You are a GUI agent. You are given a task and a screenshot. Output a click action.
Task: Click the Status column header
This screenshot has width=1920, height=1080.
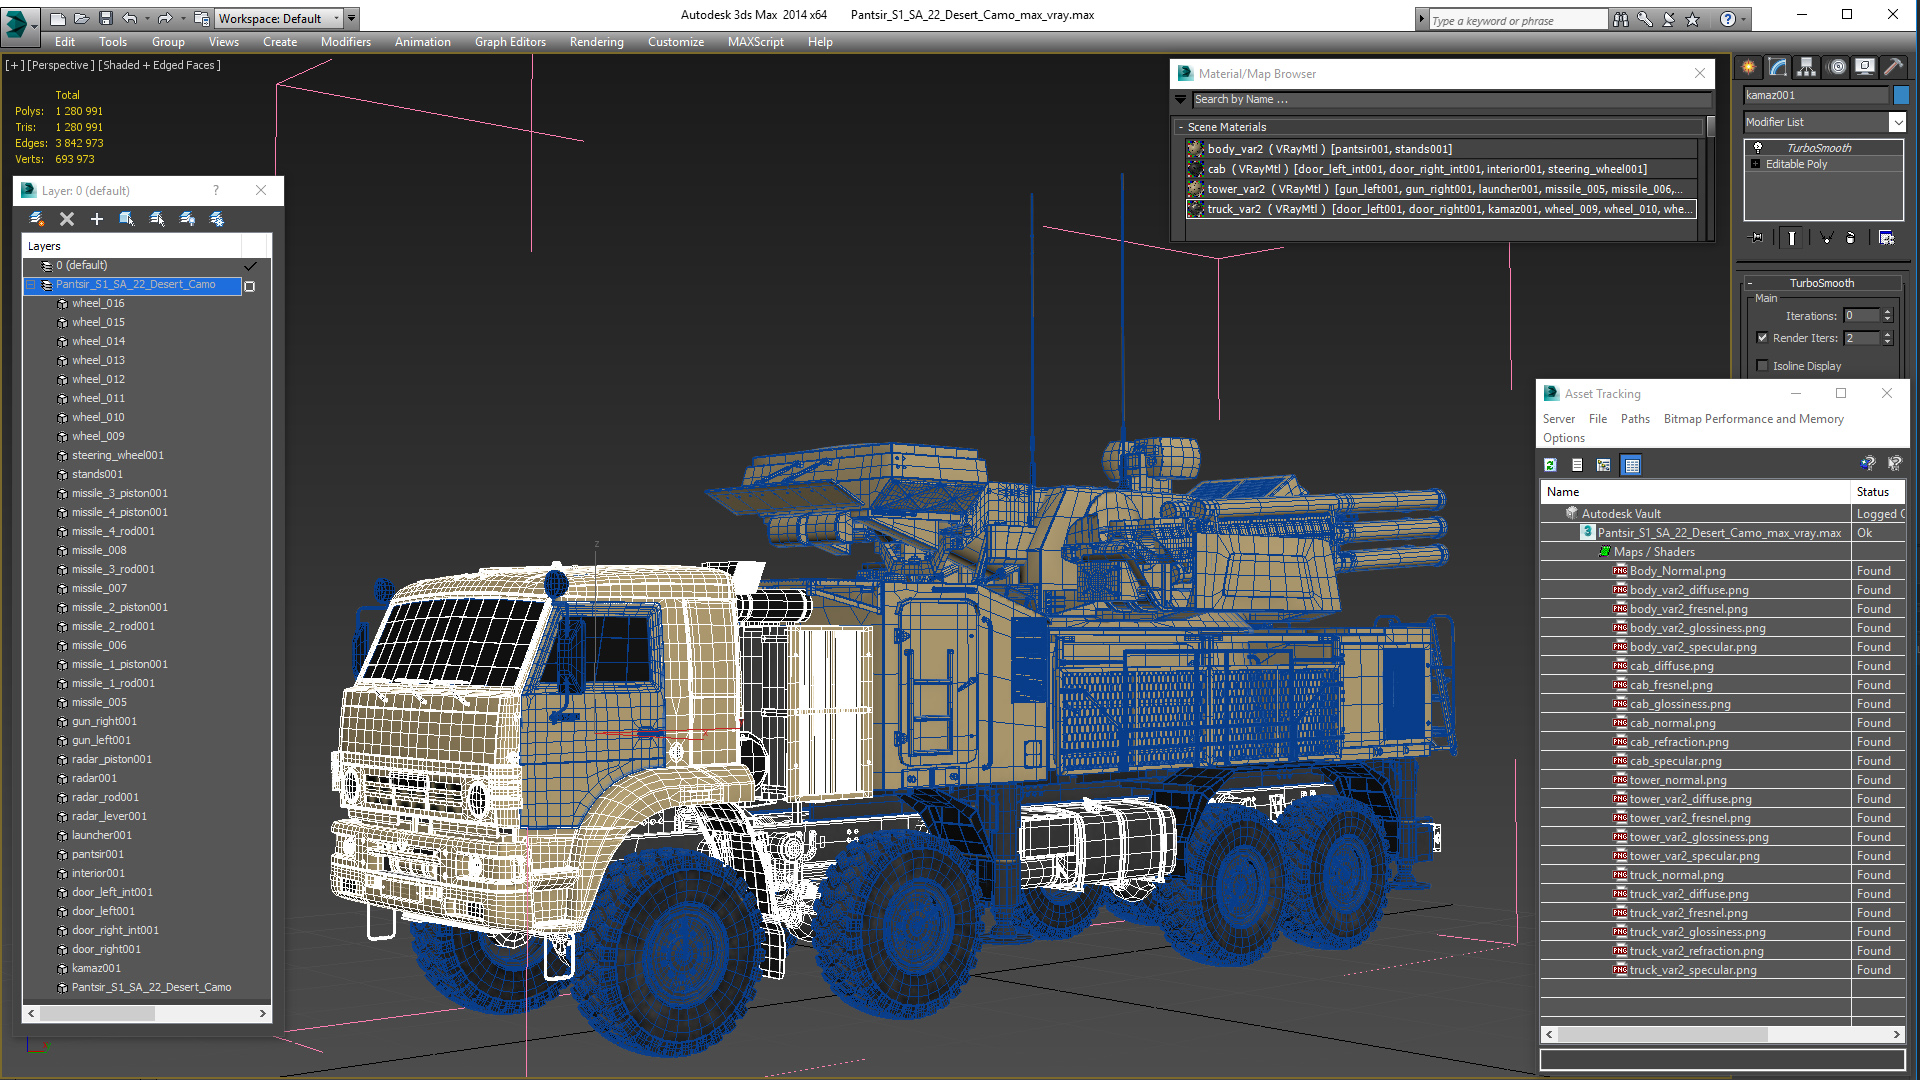1878,492
